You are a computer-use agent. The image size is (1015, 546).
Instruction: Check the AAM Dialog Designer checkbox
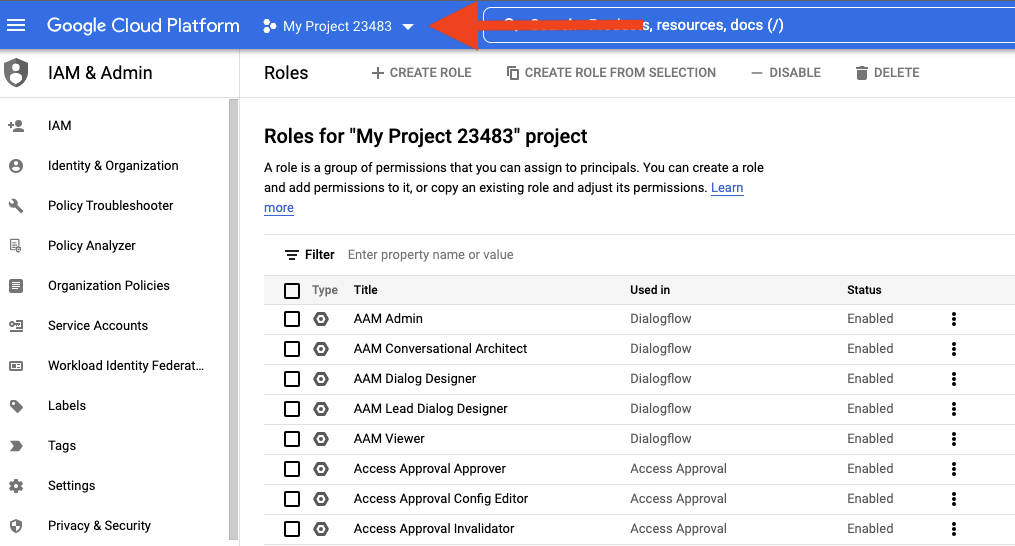click(292, 379)
